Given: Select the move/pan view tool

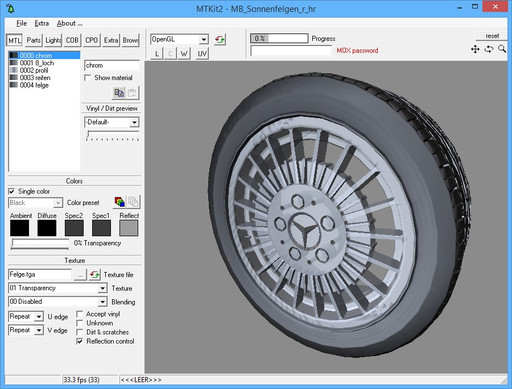Looking at the screenshot, I should click(x=475, y=49).
